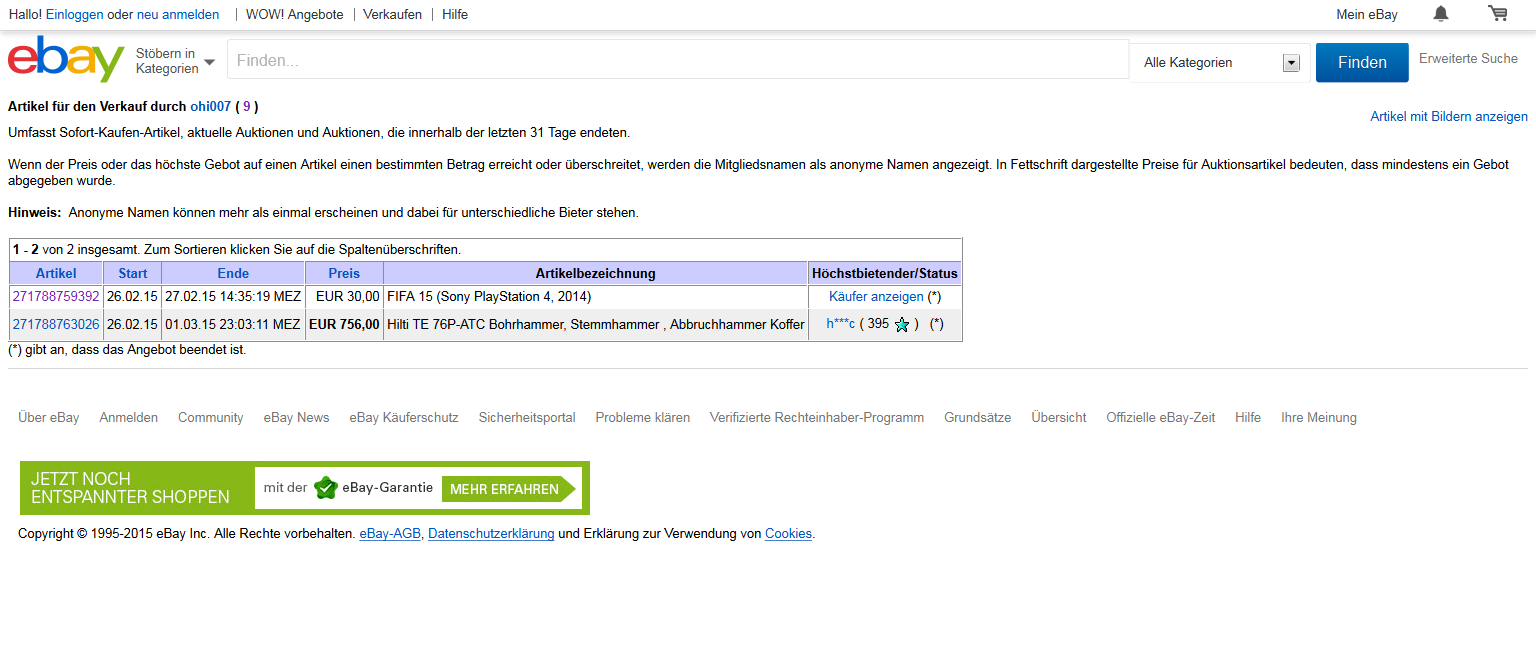Viewport: 1536px width, 669px height.
Task: Click the feedback star next to h***c
Action: point(902,325)
